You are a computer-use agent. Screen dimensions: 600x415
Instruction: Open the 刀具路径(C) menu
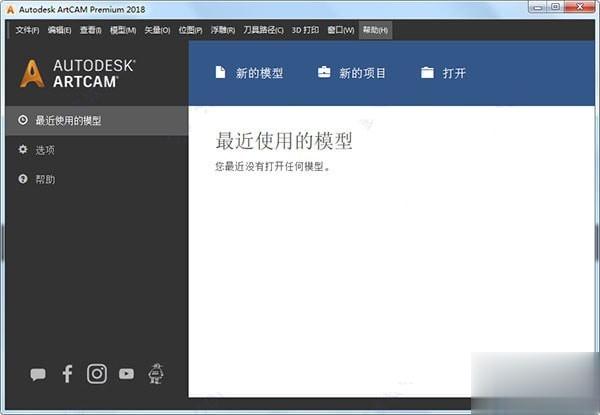point(263,30)
